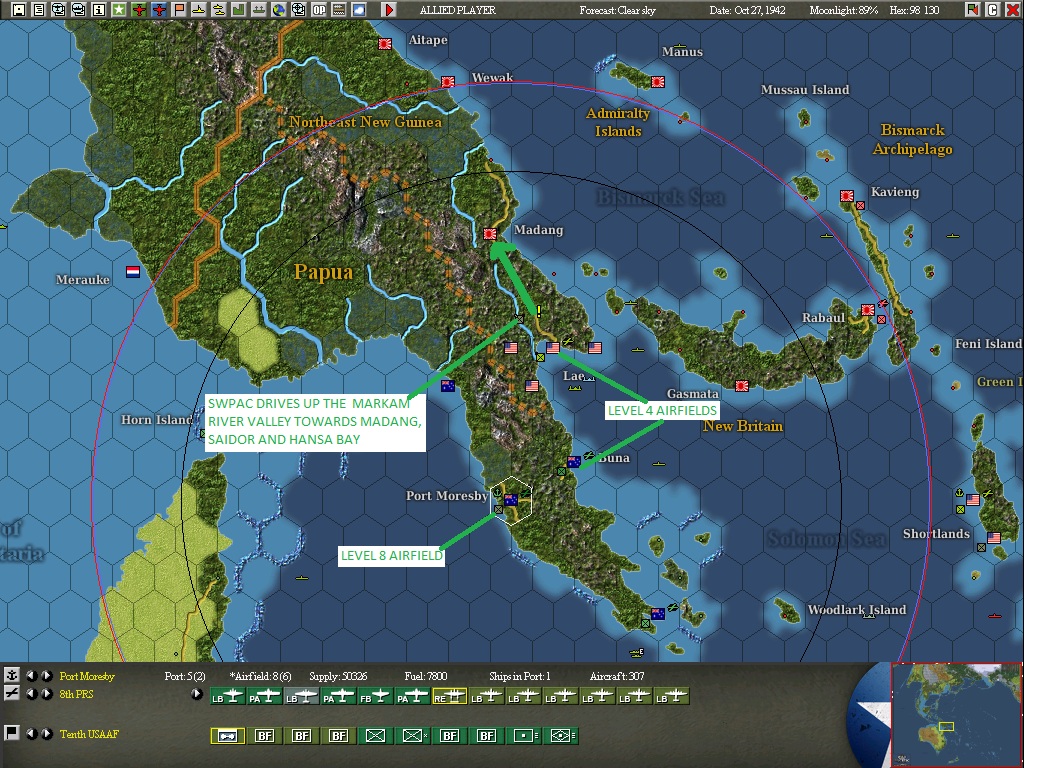The height and width of the screenshot is (768, 1050).
Task: Open the document list icon beside save
Action: pyautogui.click(x=39, y=9)
